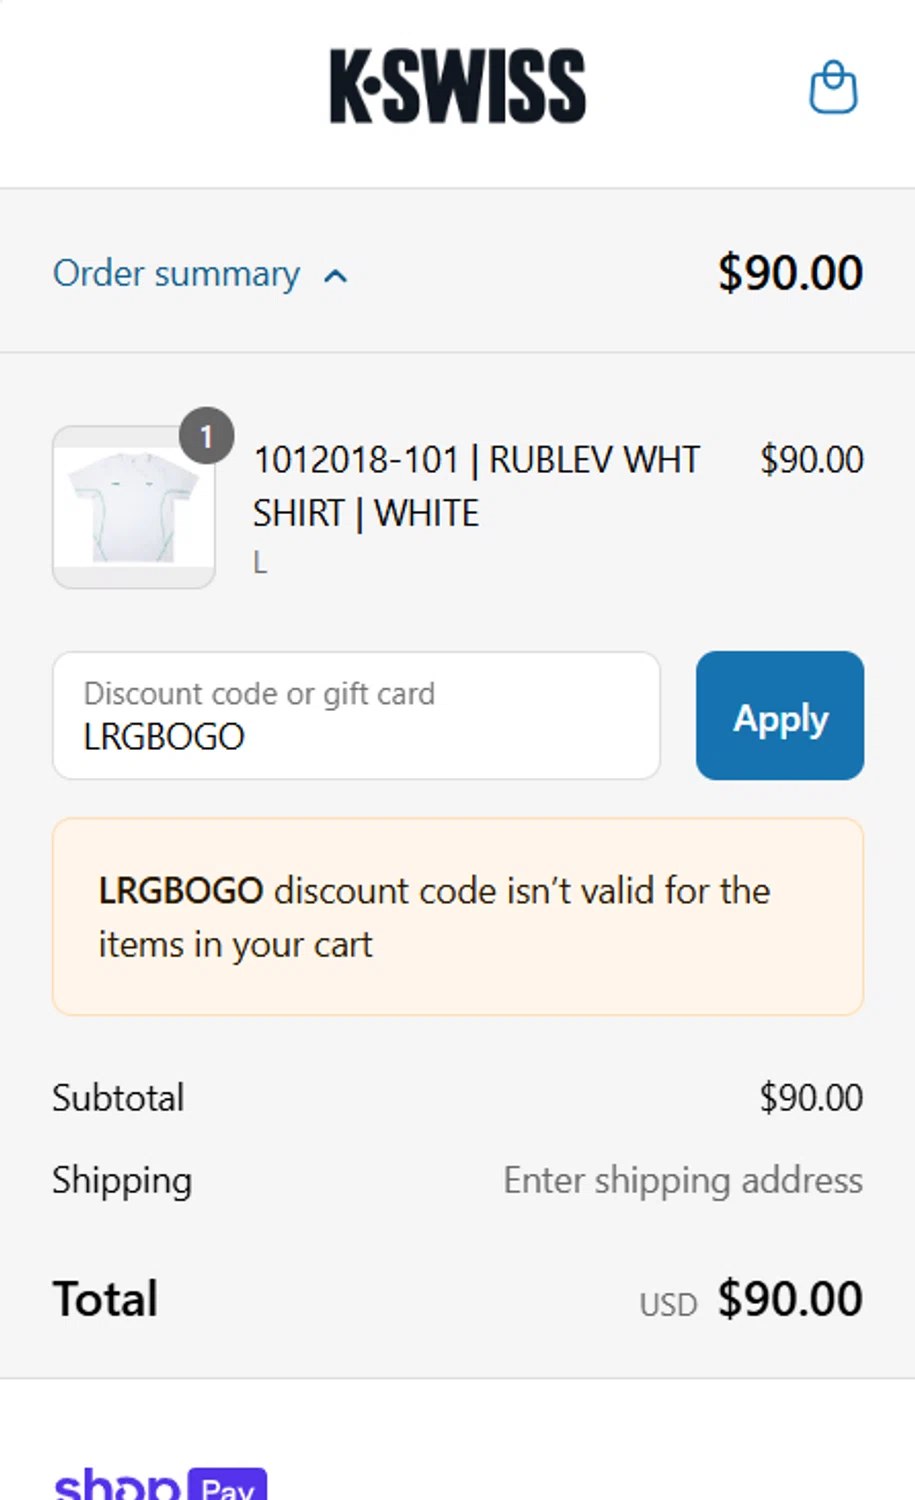
Task: Click the Shop Pay logo
Action: point(160,1484)
